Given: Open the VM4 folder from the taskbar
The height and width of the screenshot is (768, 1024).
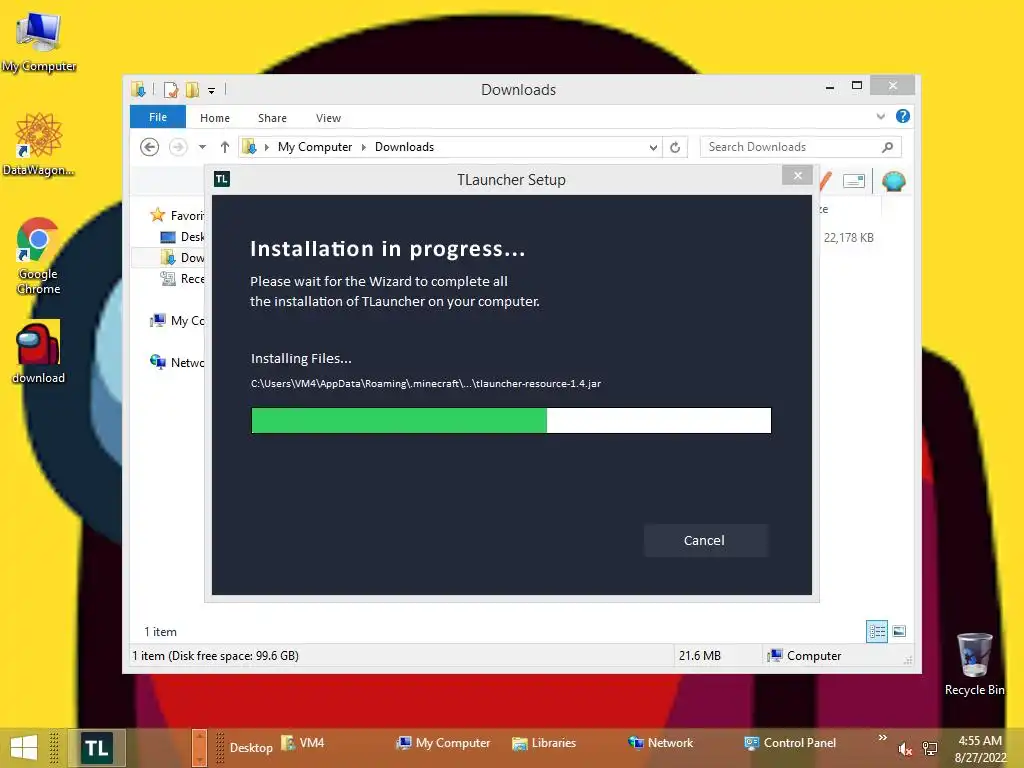Looking at the screenshot, I should [x=303, y=743].
